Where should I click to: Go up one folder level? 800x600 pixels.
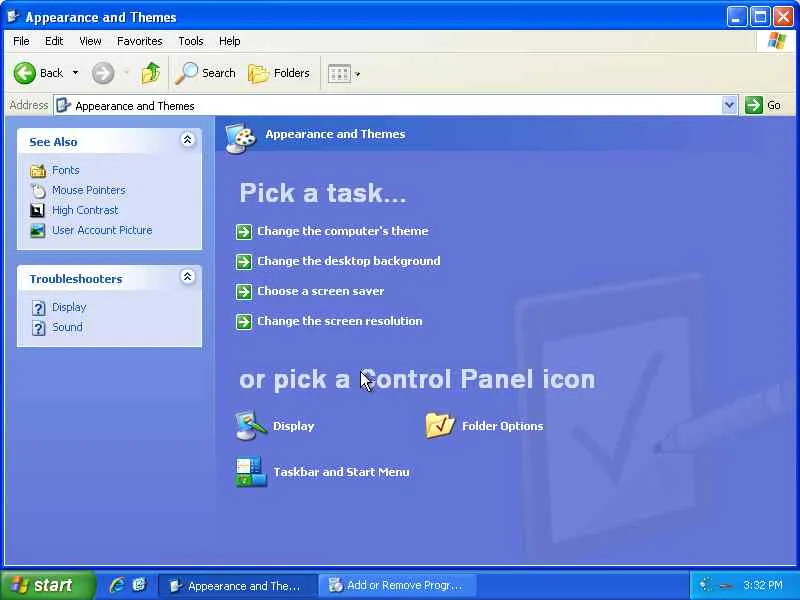point(151,73)
